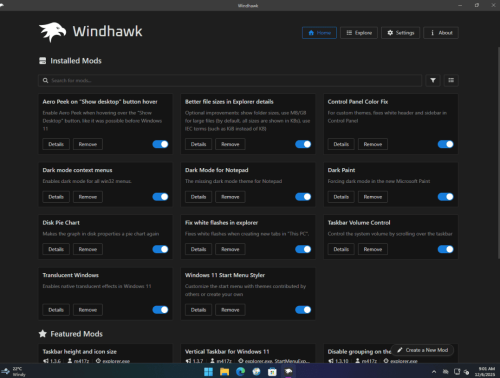This screenshot has width=500, height=378.
Task: Open File Explorer from the taskbar
Action: pos(224,371)
